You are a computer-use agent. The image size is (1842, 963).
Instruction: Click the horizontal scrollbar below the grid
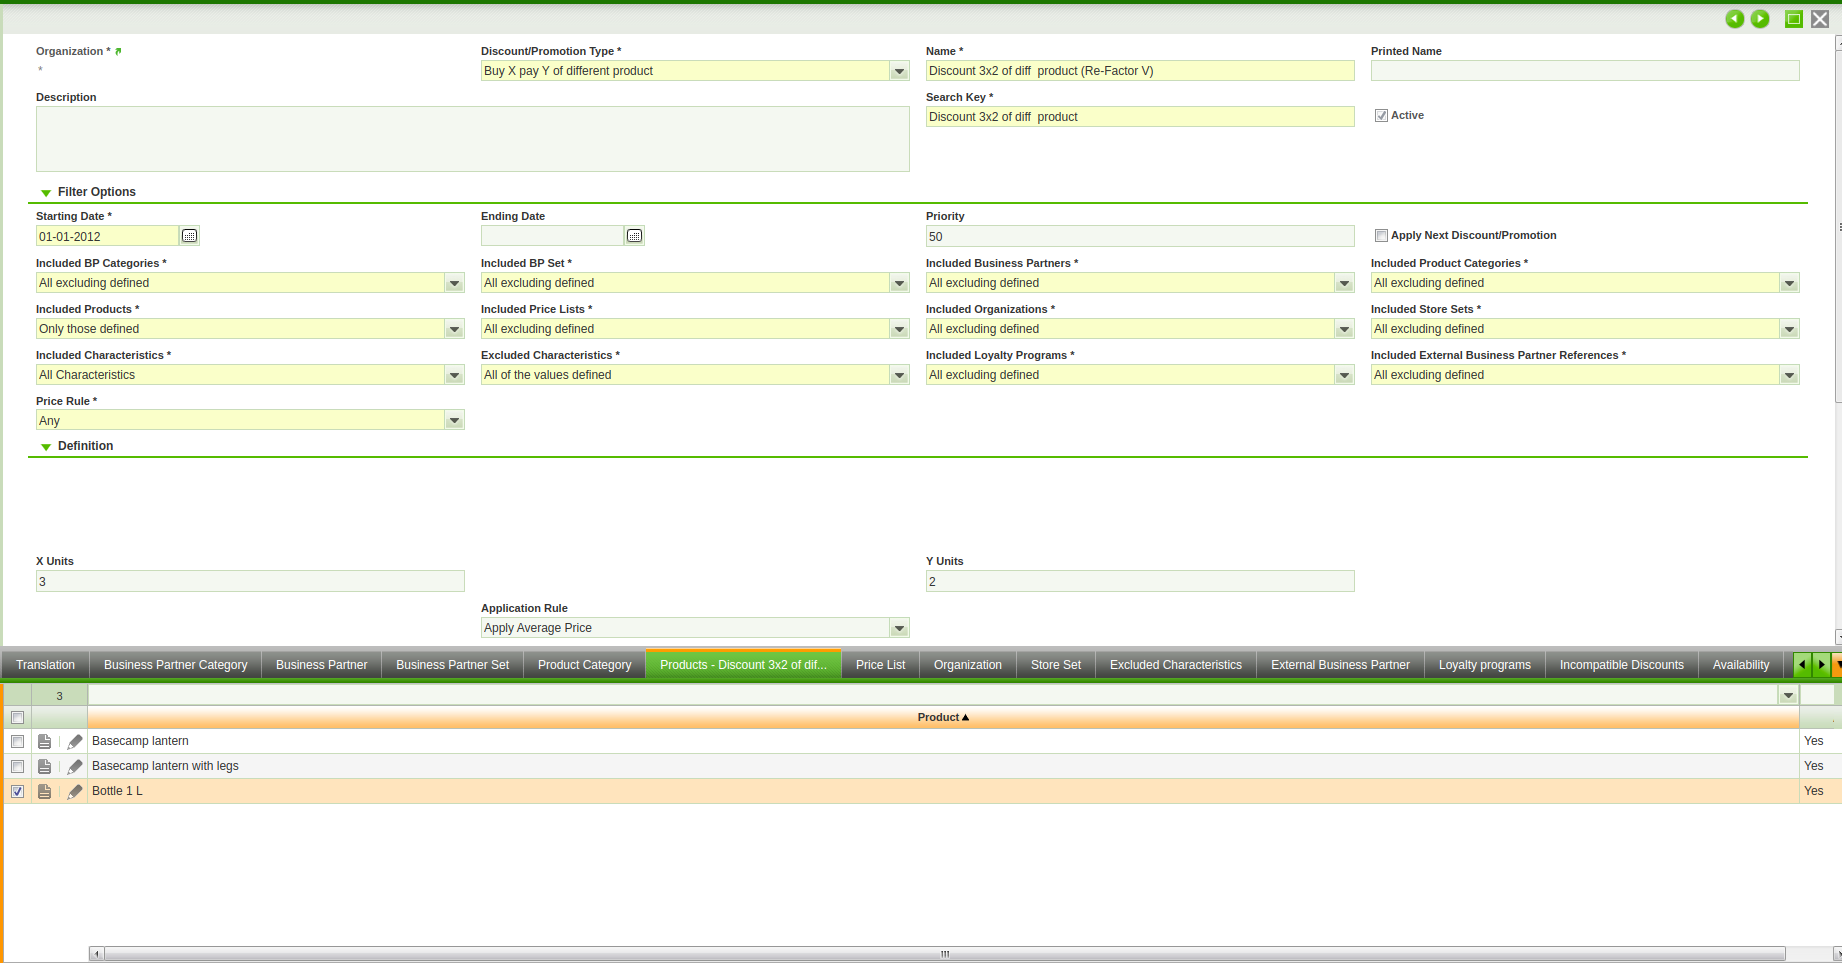(944, 954)
